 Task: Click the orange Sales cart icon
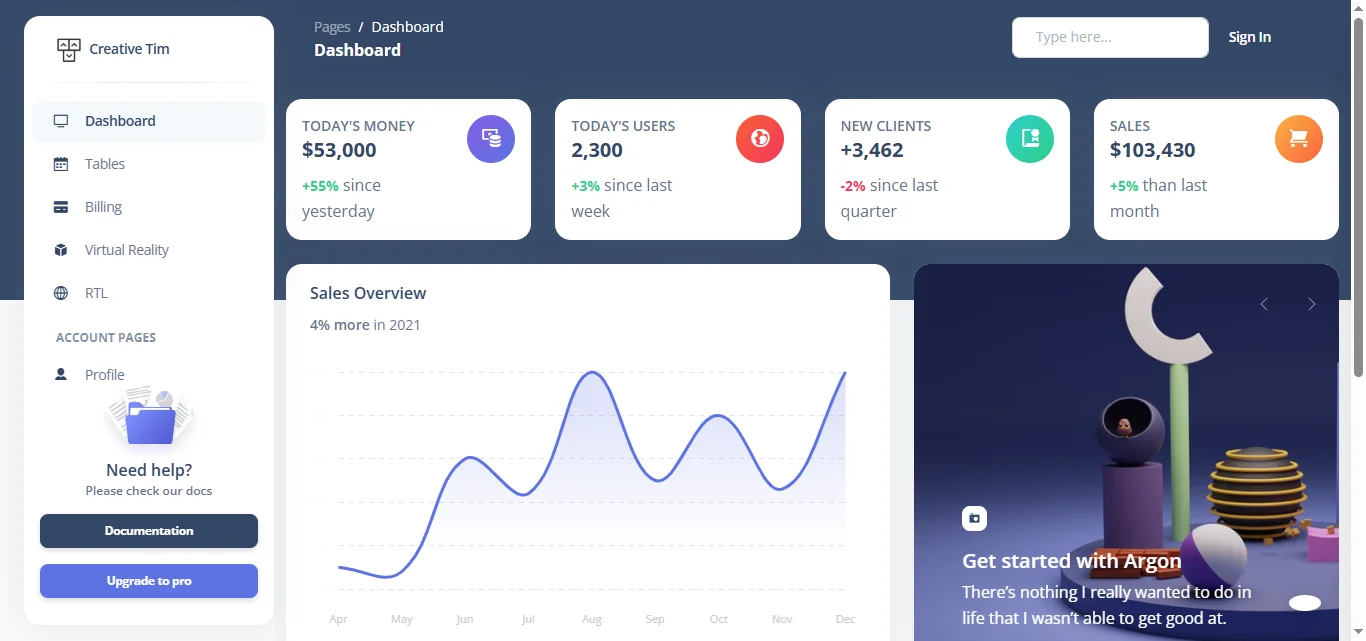[1298, 138]
